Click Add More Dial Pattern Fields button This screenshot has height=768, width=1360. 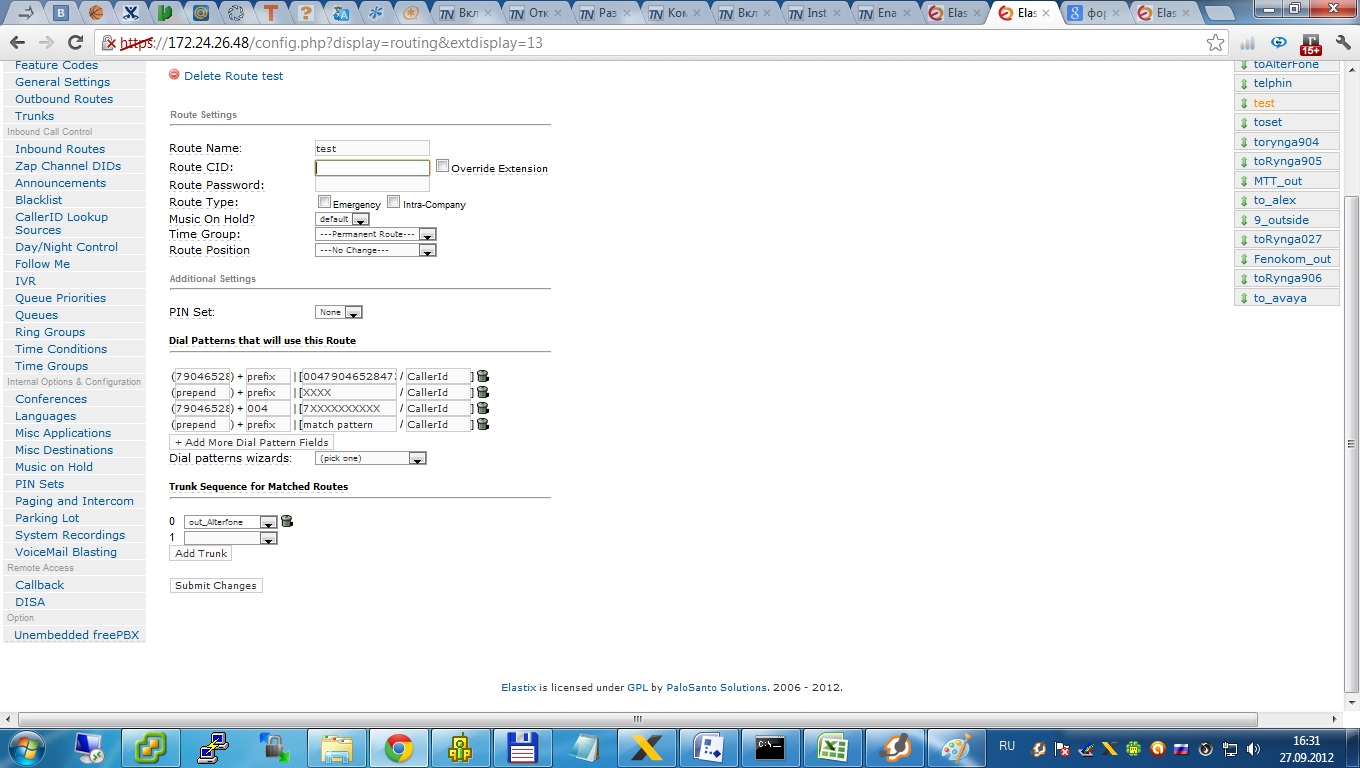click(x=251, y=442)
